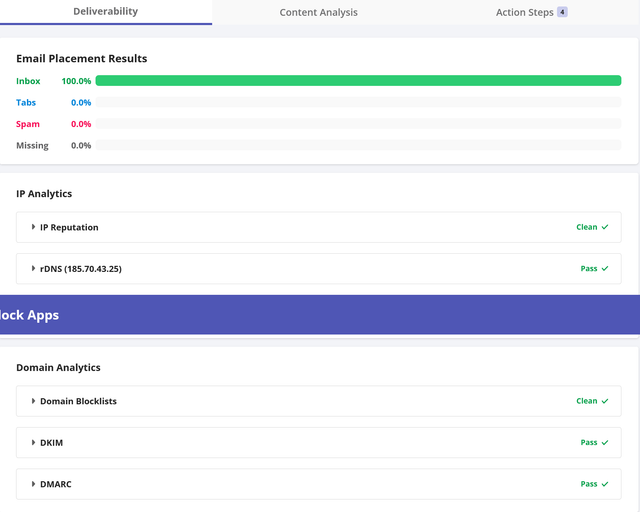Click the Spam placement label
This screenshot has width=640, height=512.
point(28,124)
